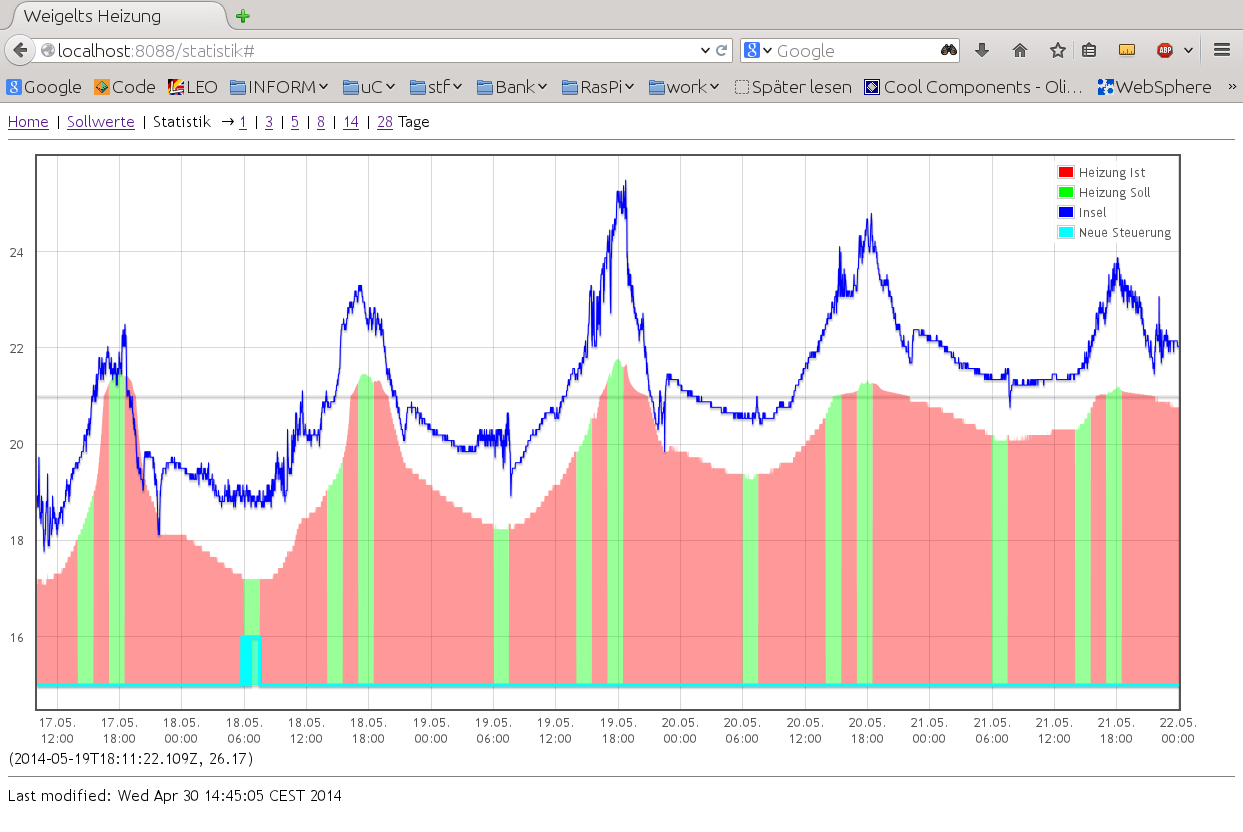The image size is (1243, 832).
Task: Expand the INFORM bookmarks folder
Action: pyautogui.click(x=280, y=87)
